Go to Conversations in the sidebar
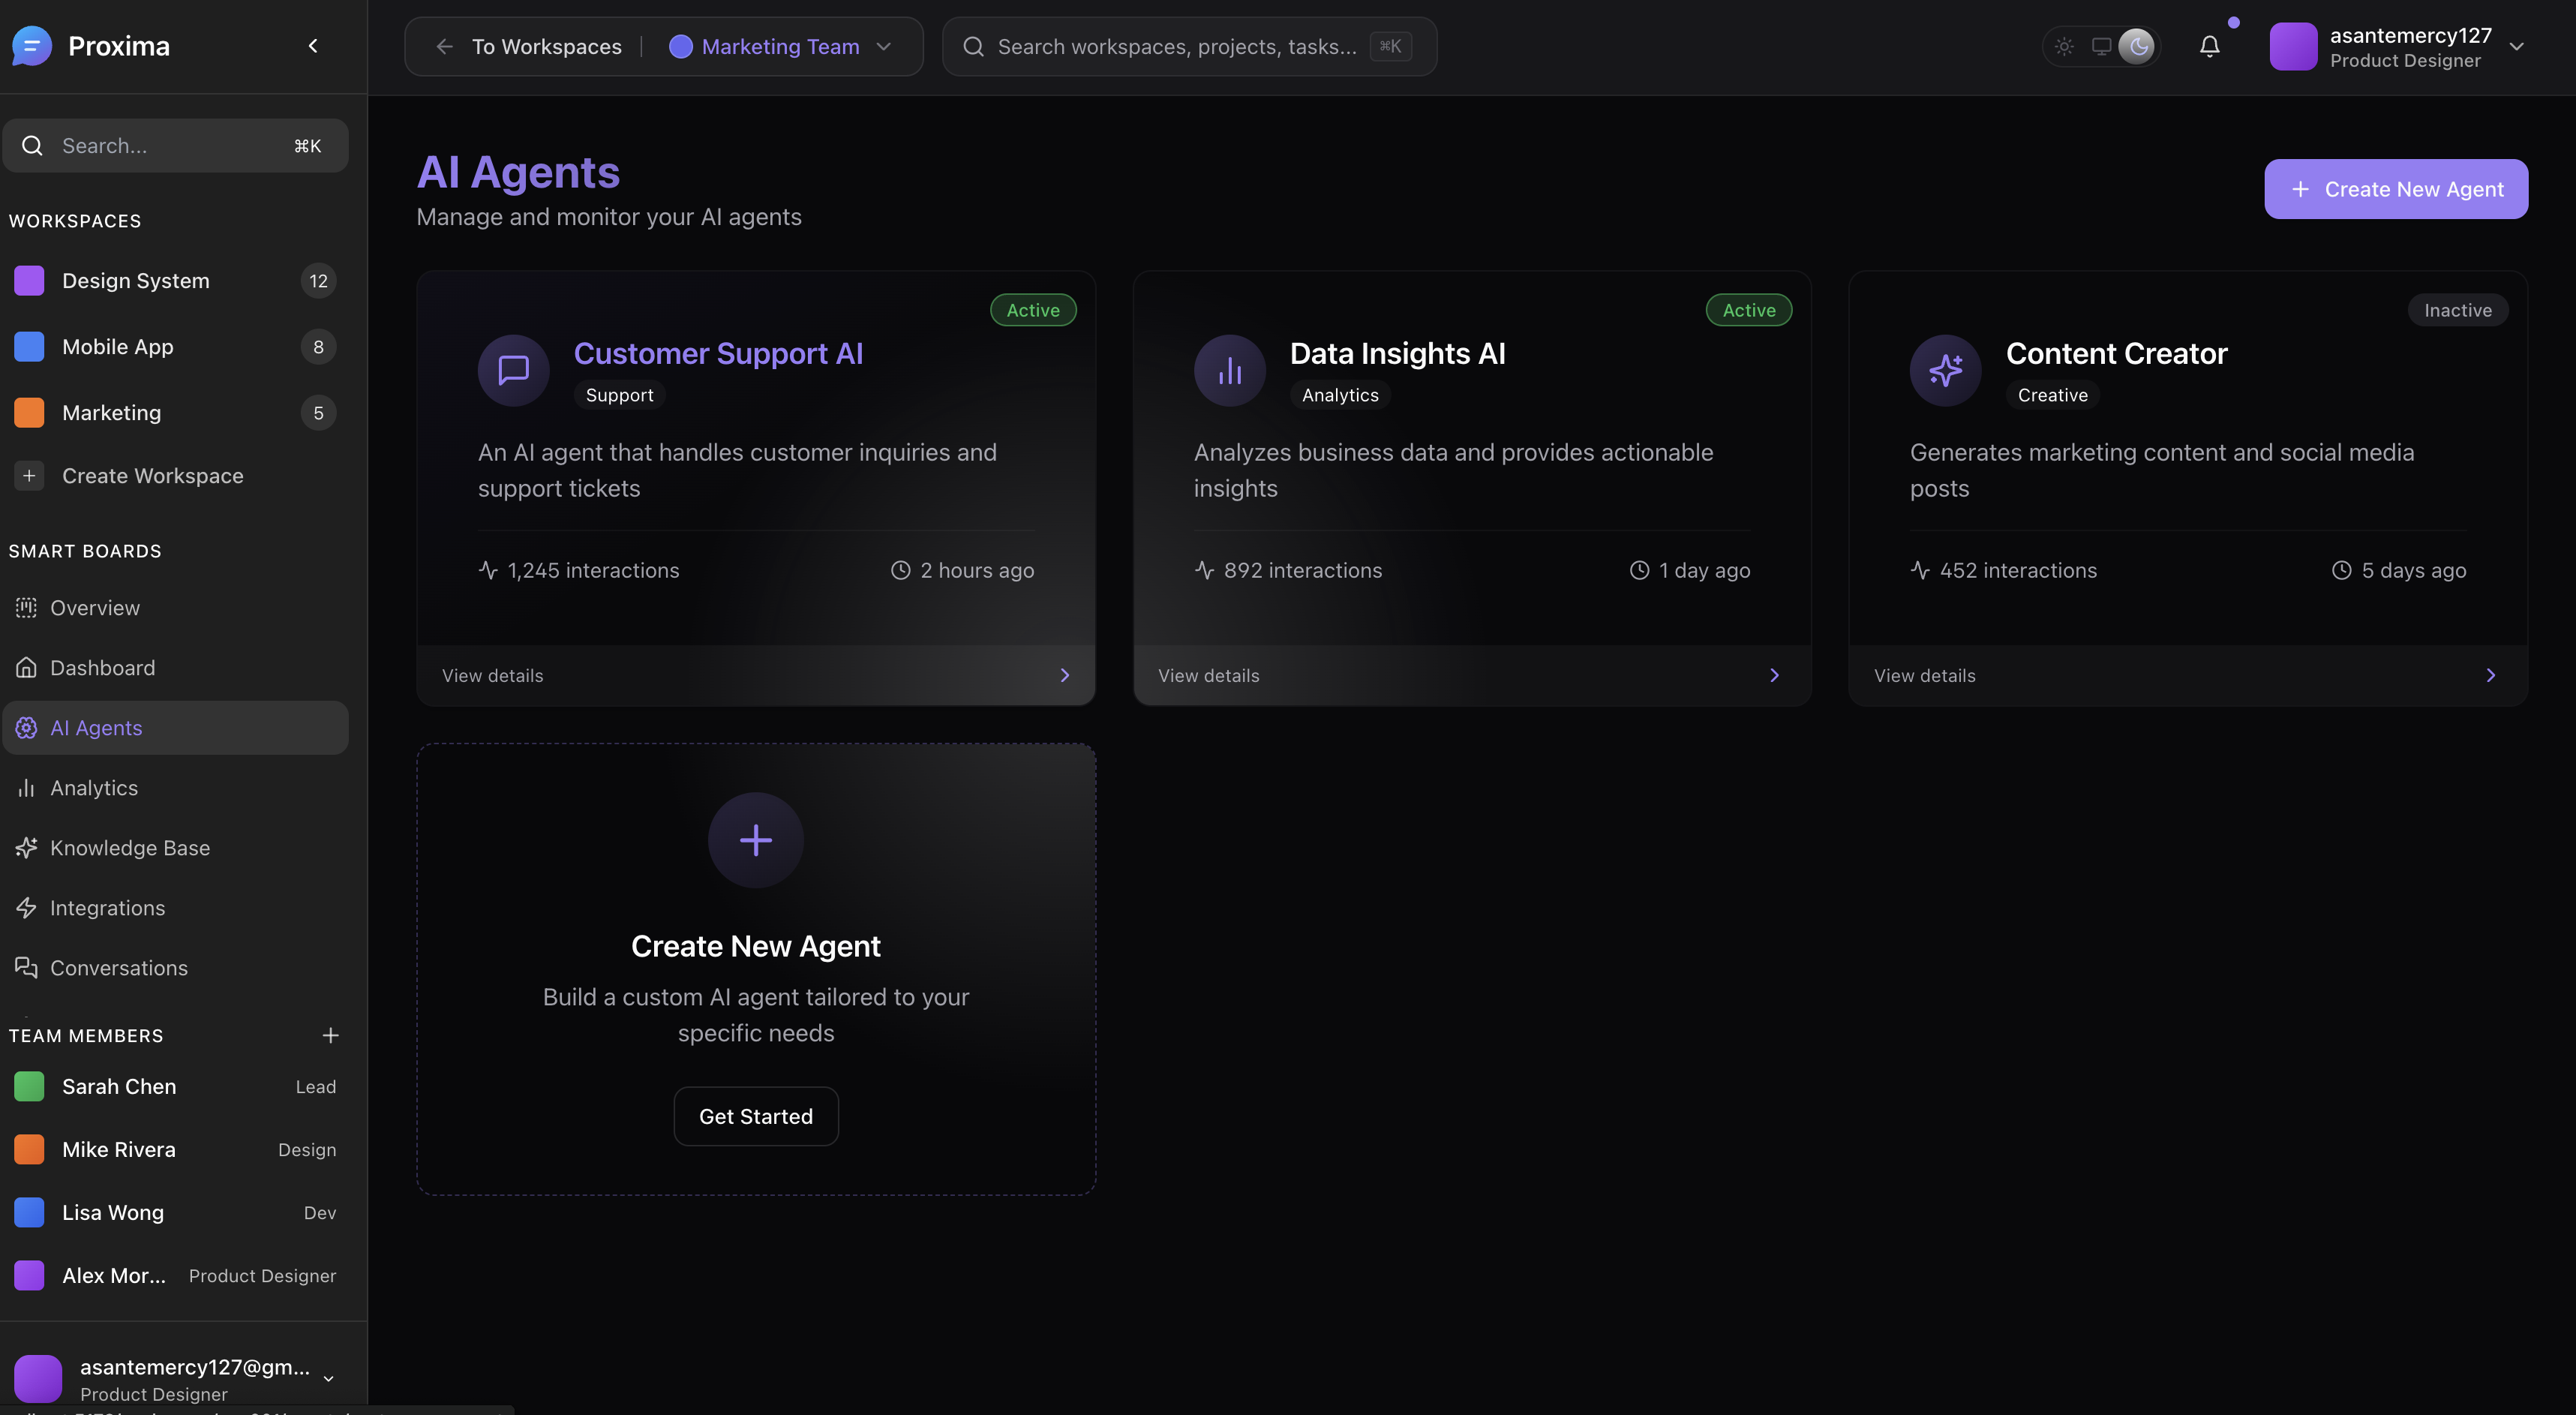Viewport: 2576px width, 1415px height. [118, 968]
